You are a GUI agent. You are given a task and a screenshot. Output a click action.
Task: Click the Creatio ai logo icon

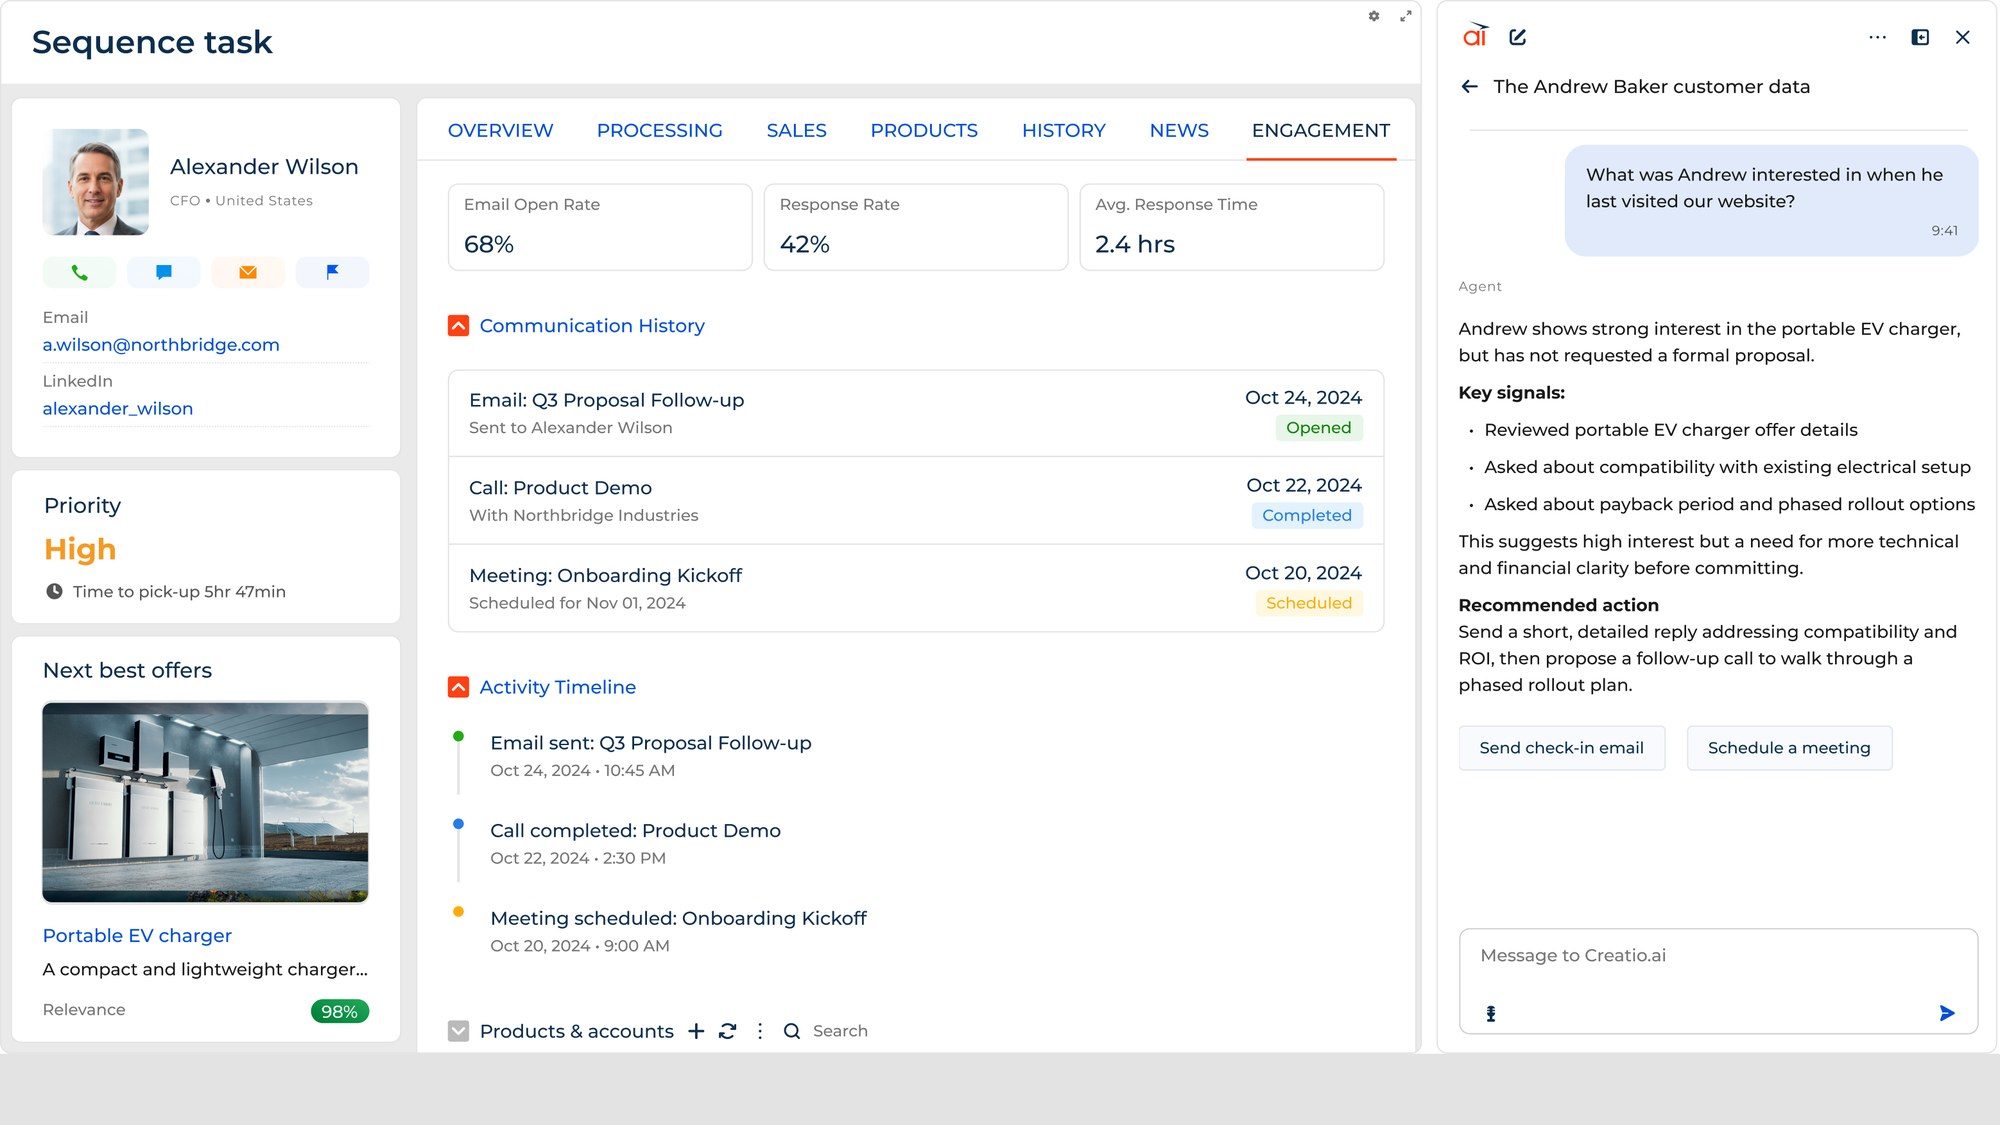pyautogui.click(x=1475, y=36)
